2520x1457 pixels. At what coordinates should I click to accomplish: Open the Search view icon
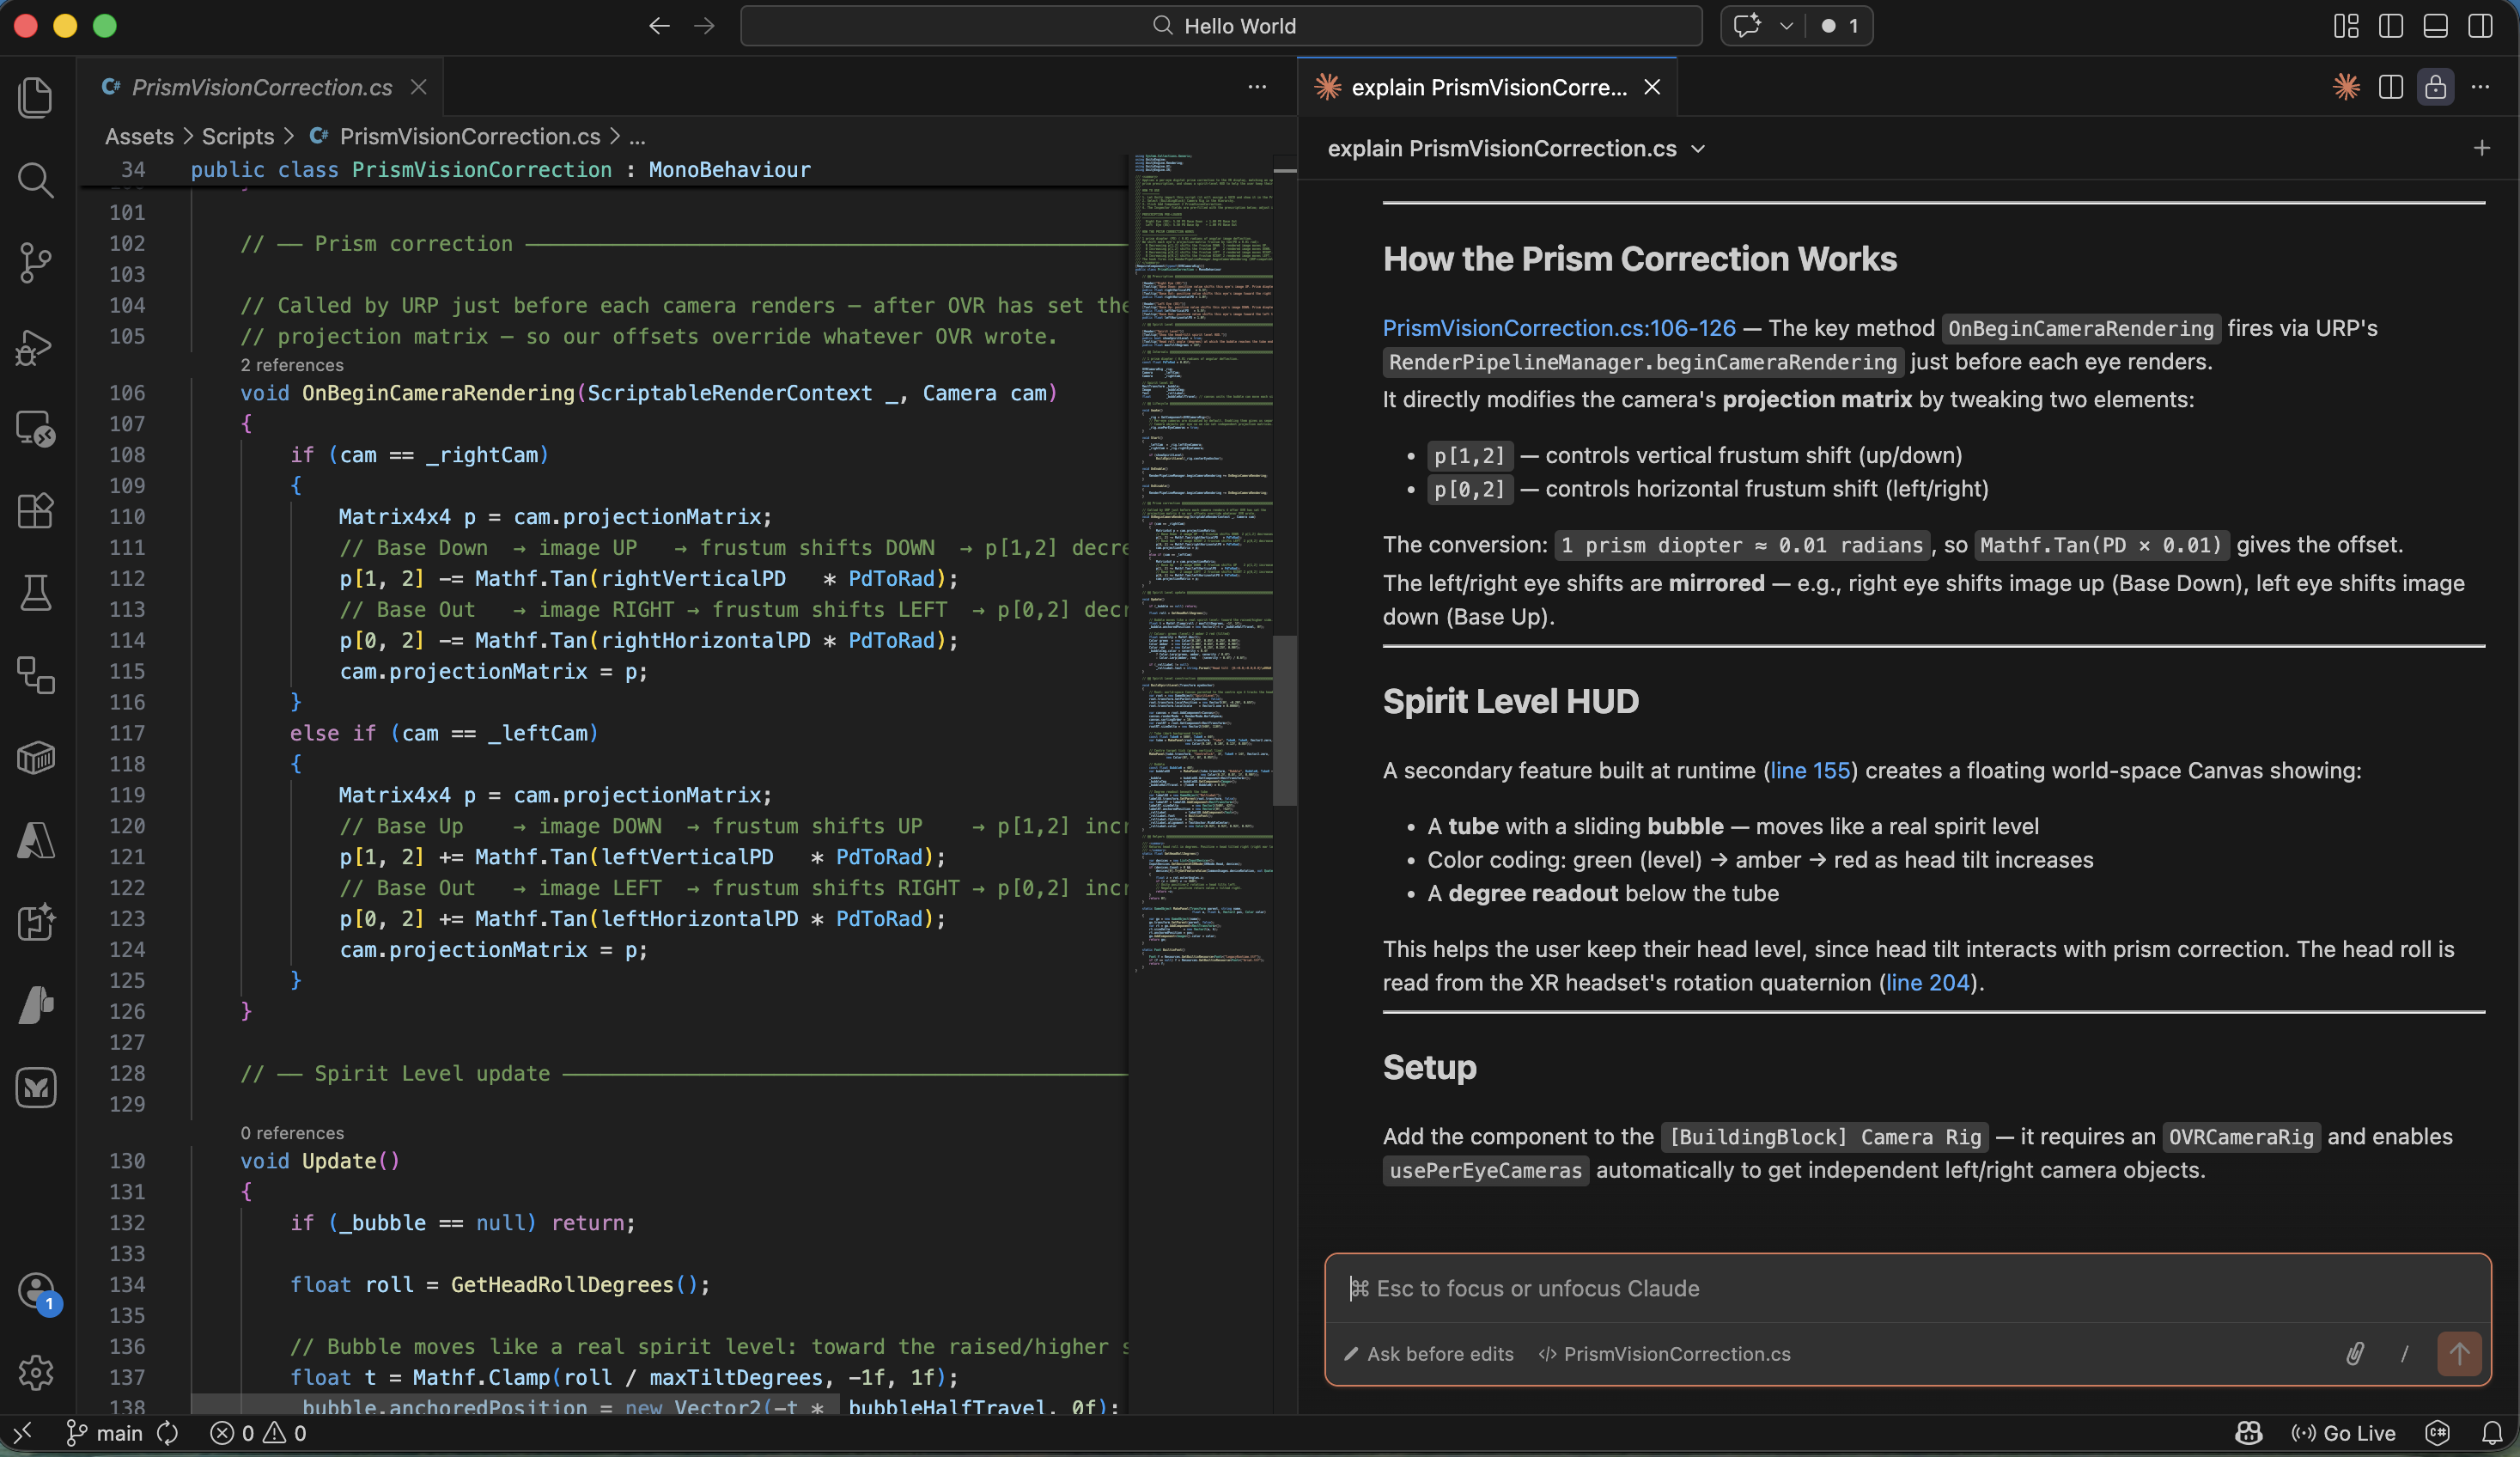click(36, 180)
